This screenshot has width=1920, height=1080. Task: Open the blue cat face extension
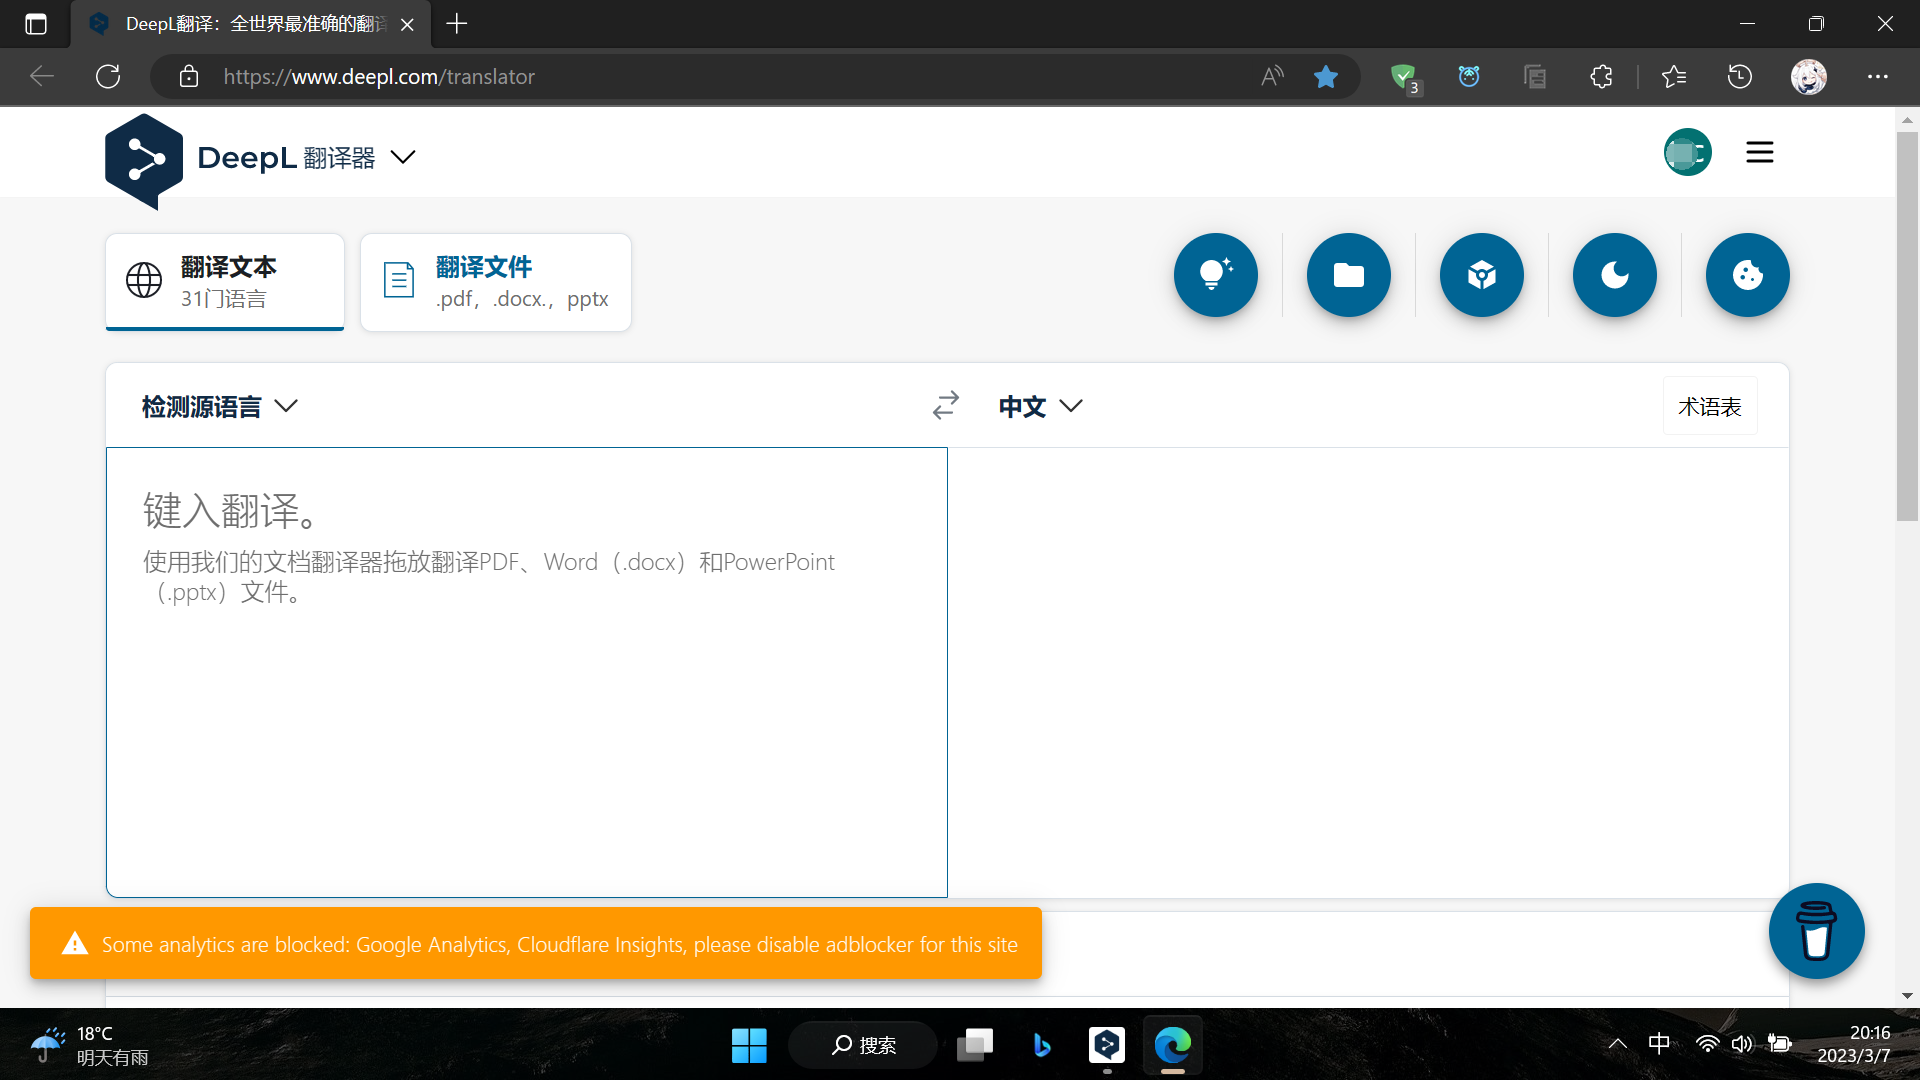click(x=1469, y=76)
